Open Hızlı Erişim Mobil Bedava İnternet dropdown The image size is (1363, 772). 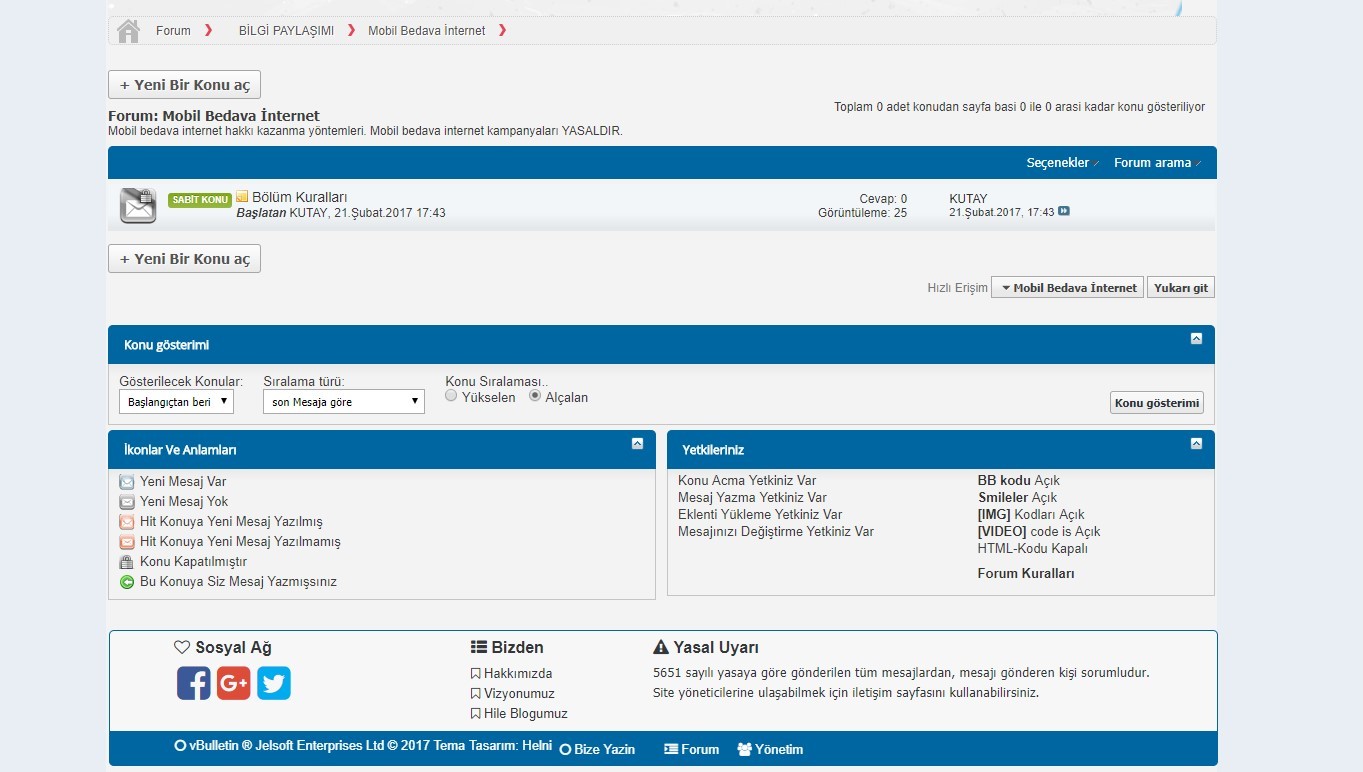click(1067, 288)
